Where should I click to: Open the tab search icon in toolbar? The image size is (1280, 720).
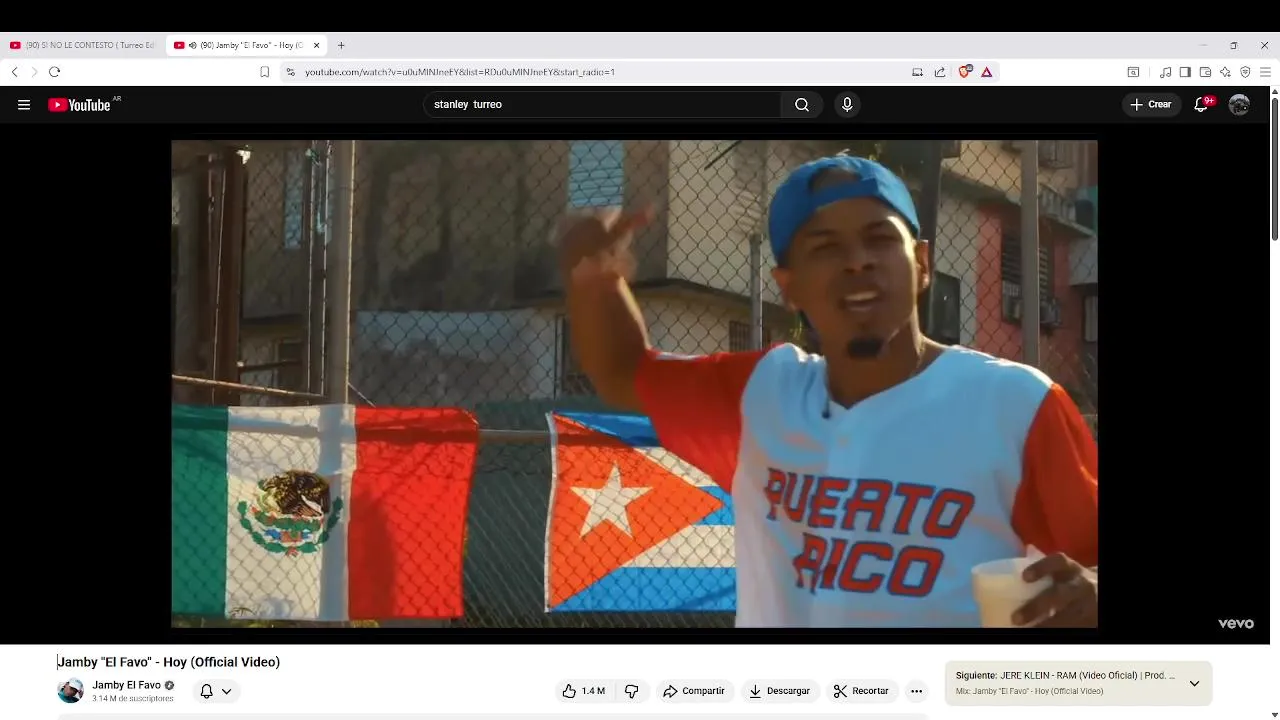(1133, 72)
